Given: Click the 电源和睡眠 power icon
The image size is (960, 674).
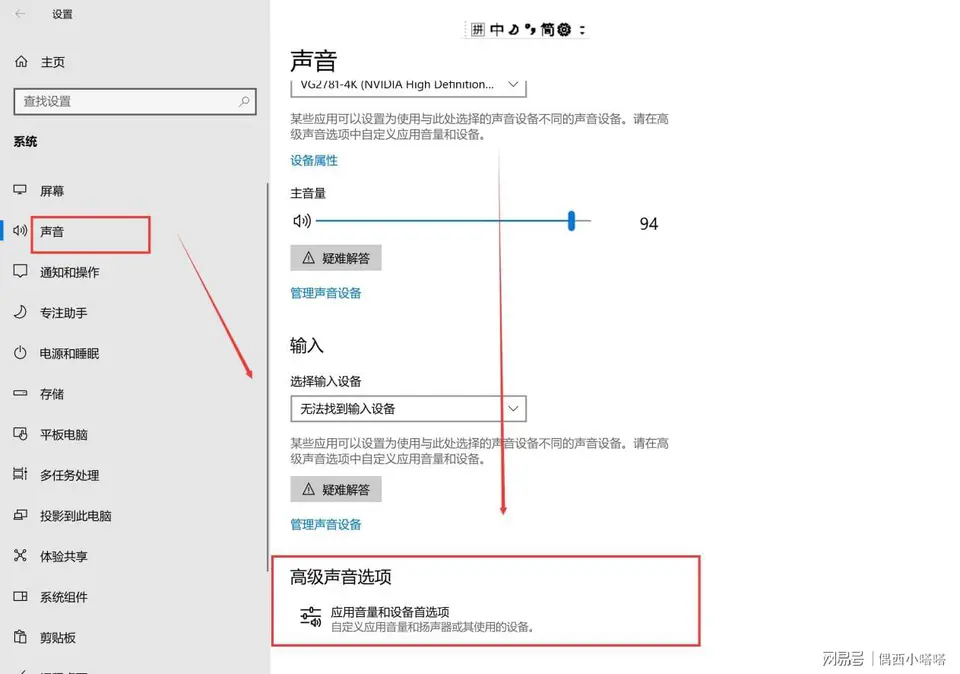Looking at the screenshot, I should (20, 354).
